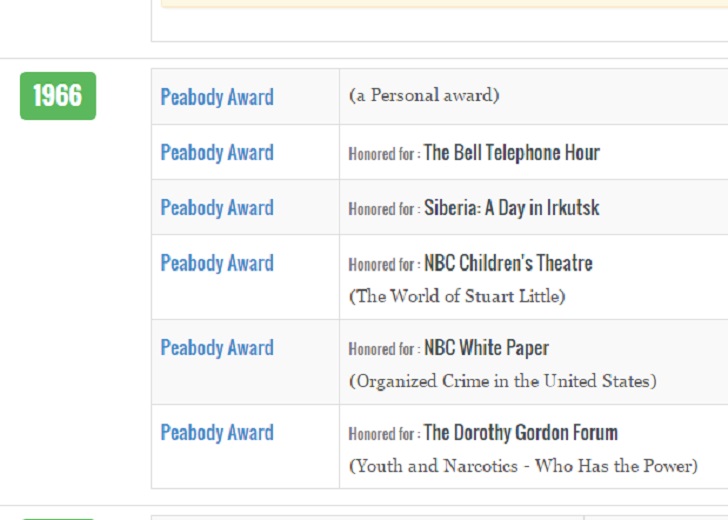Screen dimensions: 728x520
Task: Click NBC White Paper title
Action: 487,347
